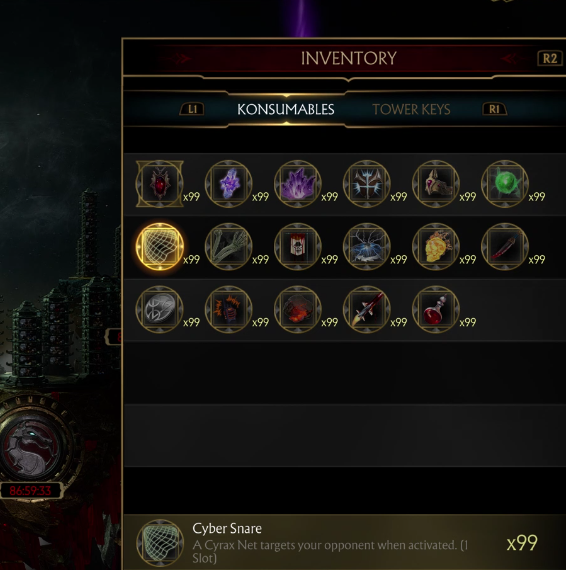The width and height of the screenshot is (566, 570).
Task: Select the red amulet konsumable icon
Action: [160, 184]
